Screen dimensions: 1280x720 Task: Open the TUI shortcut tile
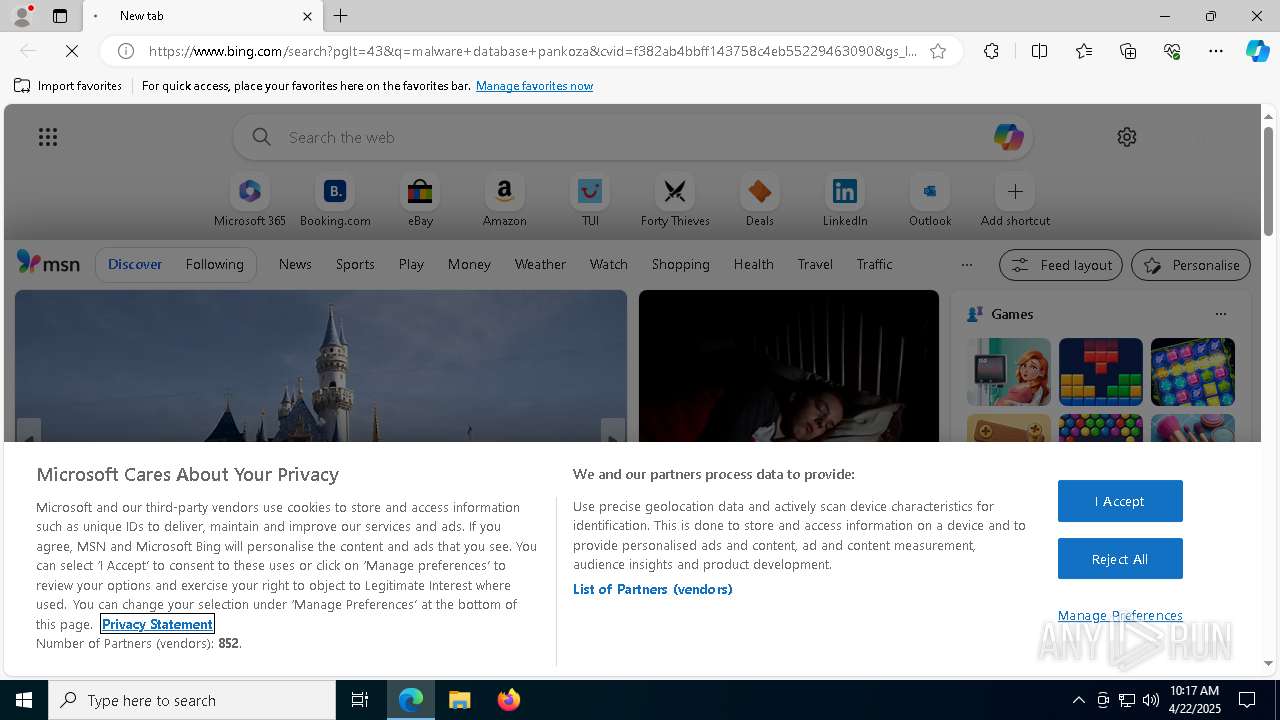point(590,201)
